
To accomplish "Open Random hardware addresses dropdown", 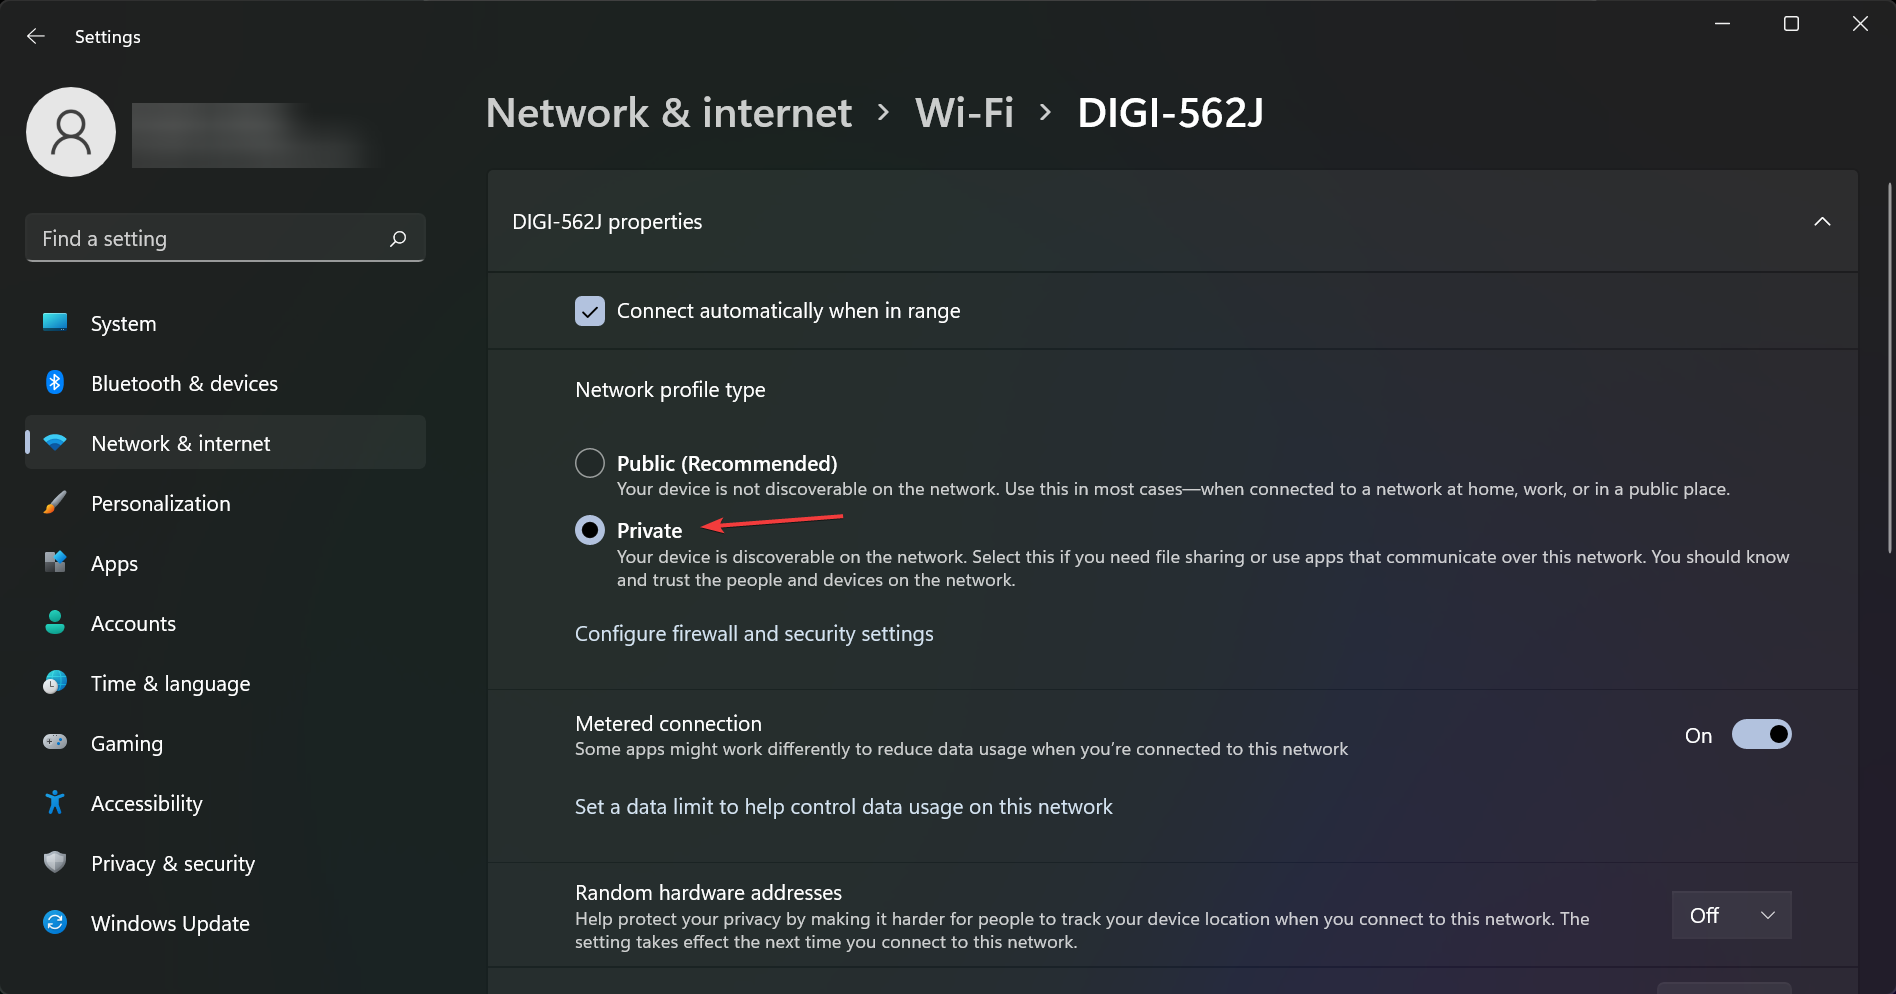I will pyautogui.click(x=1731, y=915).
